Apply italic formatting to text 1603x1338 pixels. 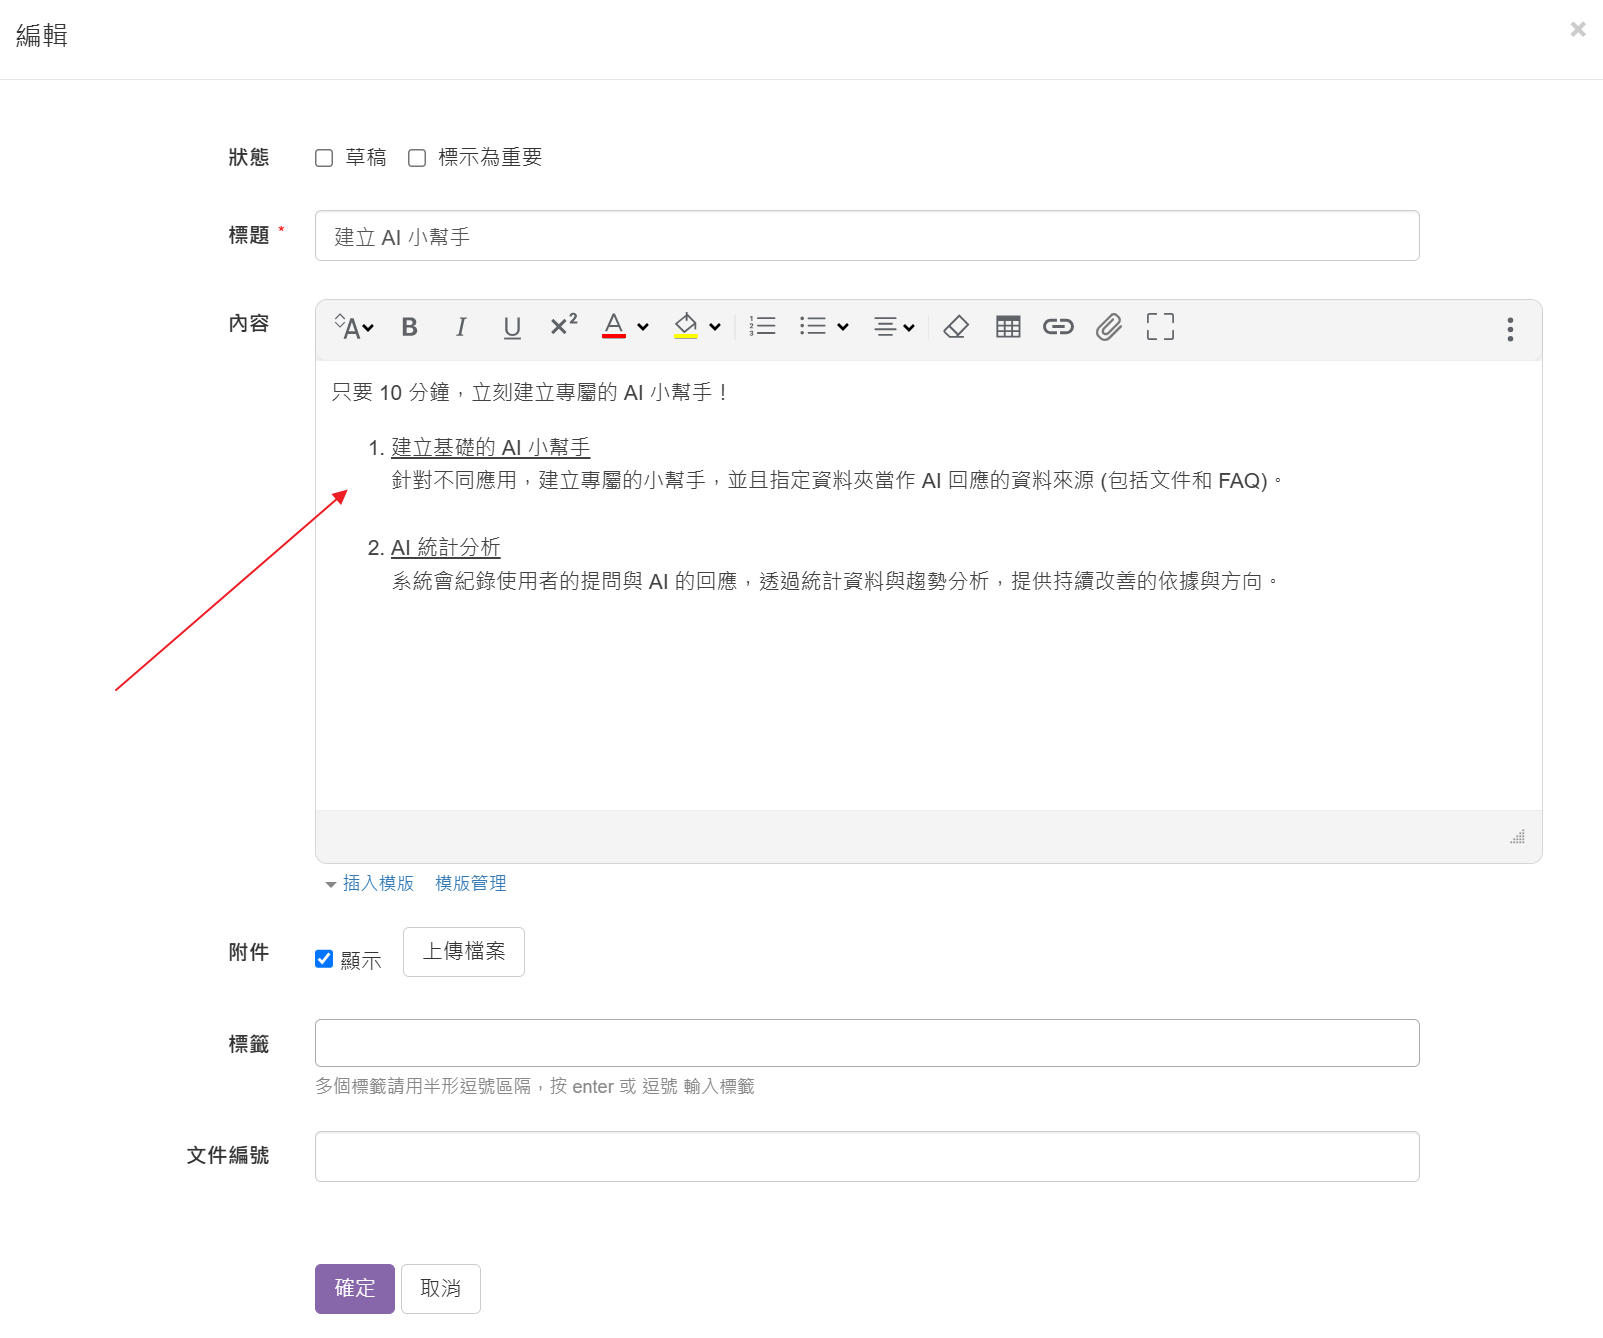[460, 327]
